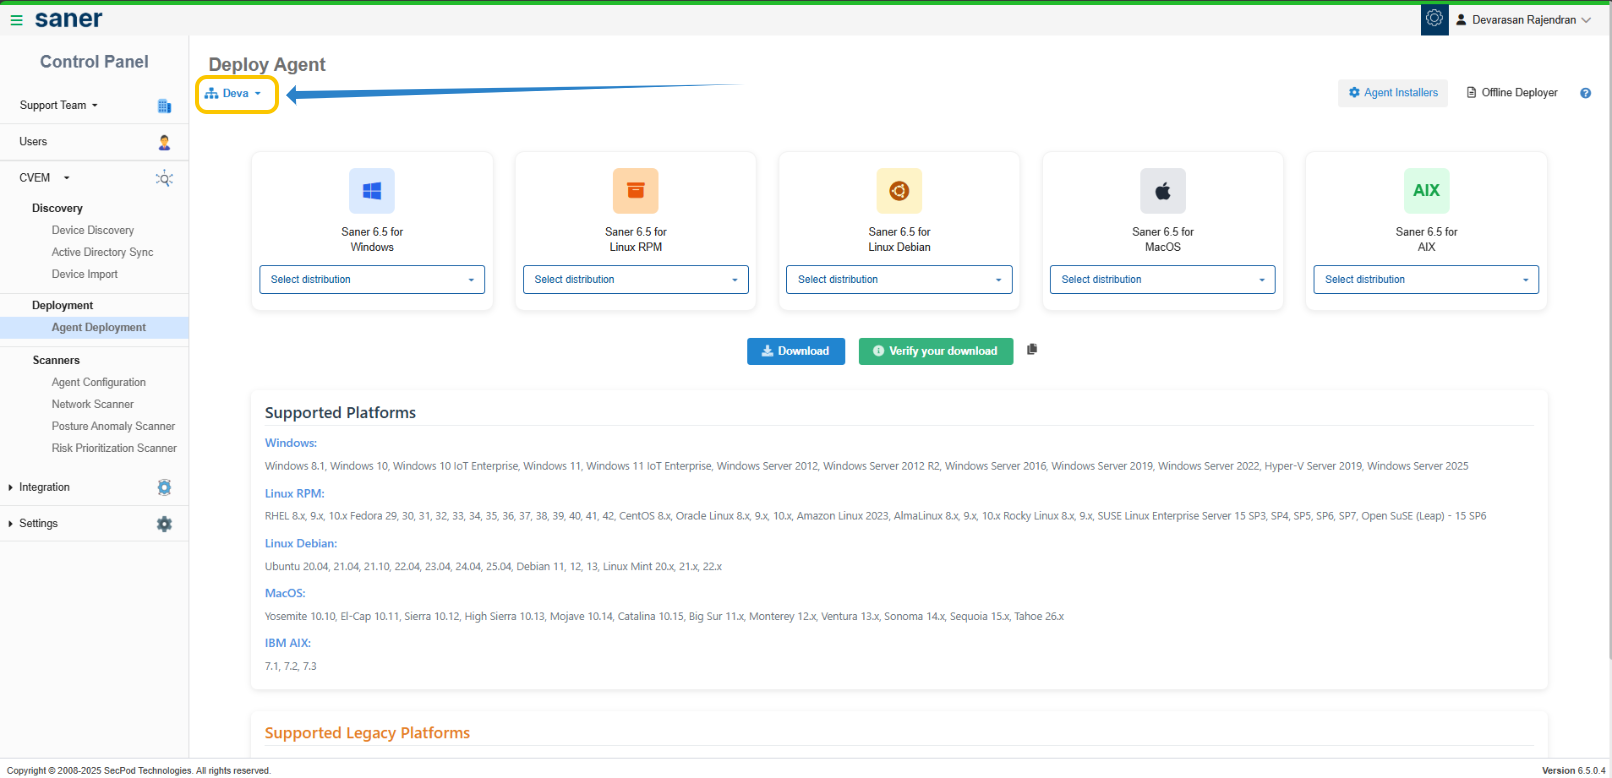Image resolution: width=1612 pixels, height=778 pixels.
Task: Click Verify your download button
Action: point(936,351)
